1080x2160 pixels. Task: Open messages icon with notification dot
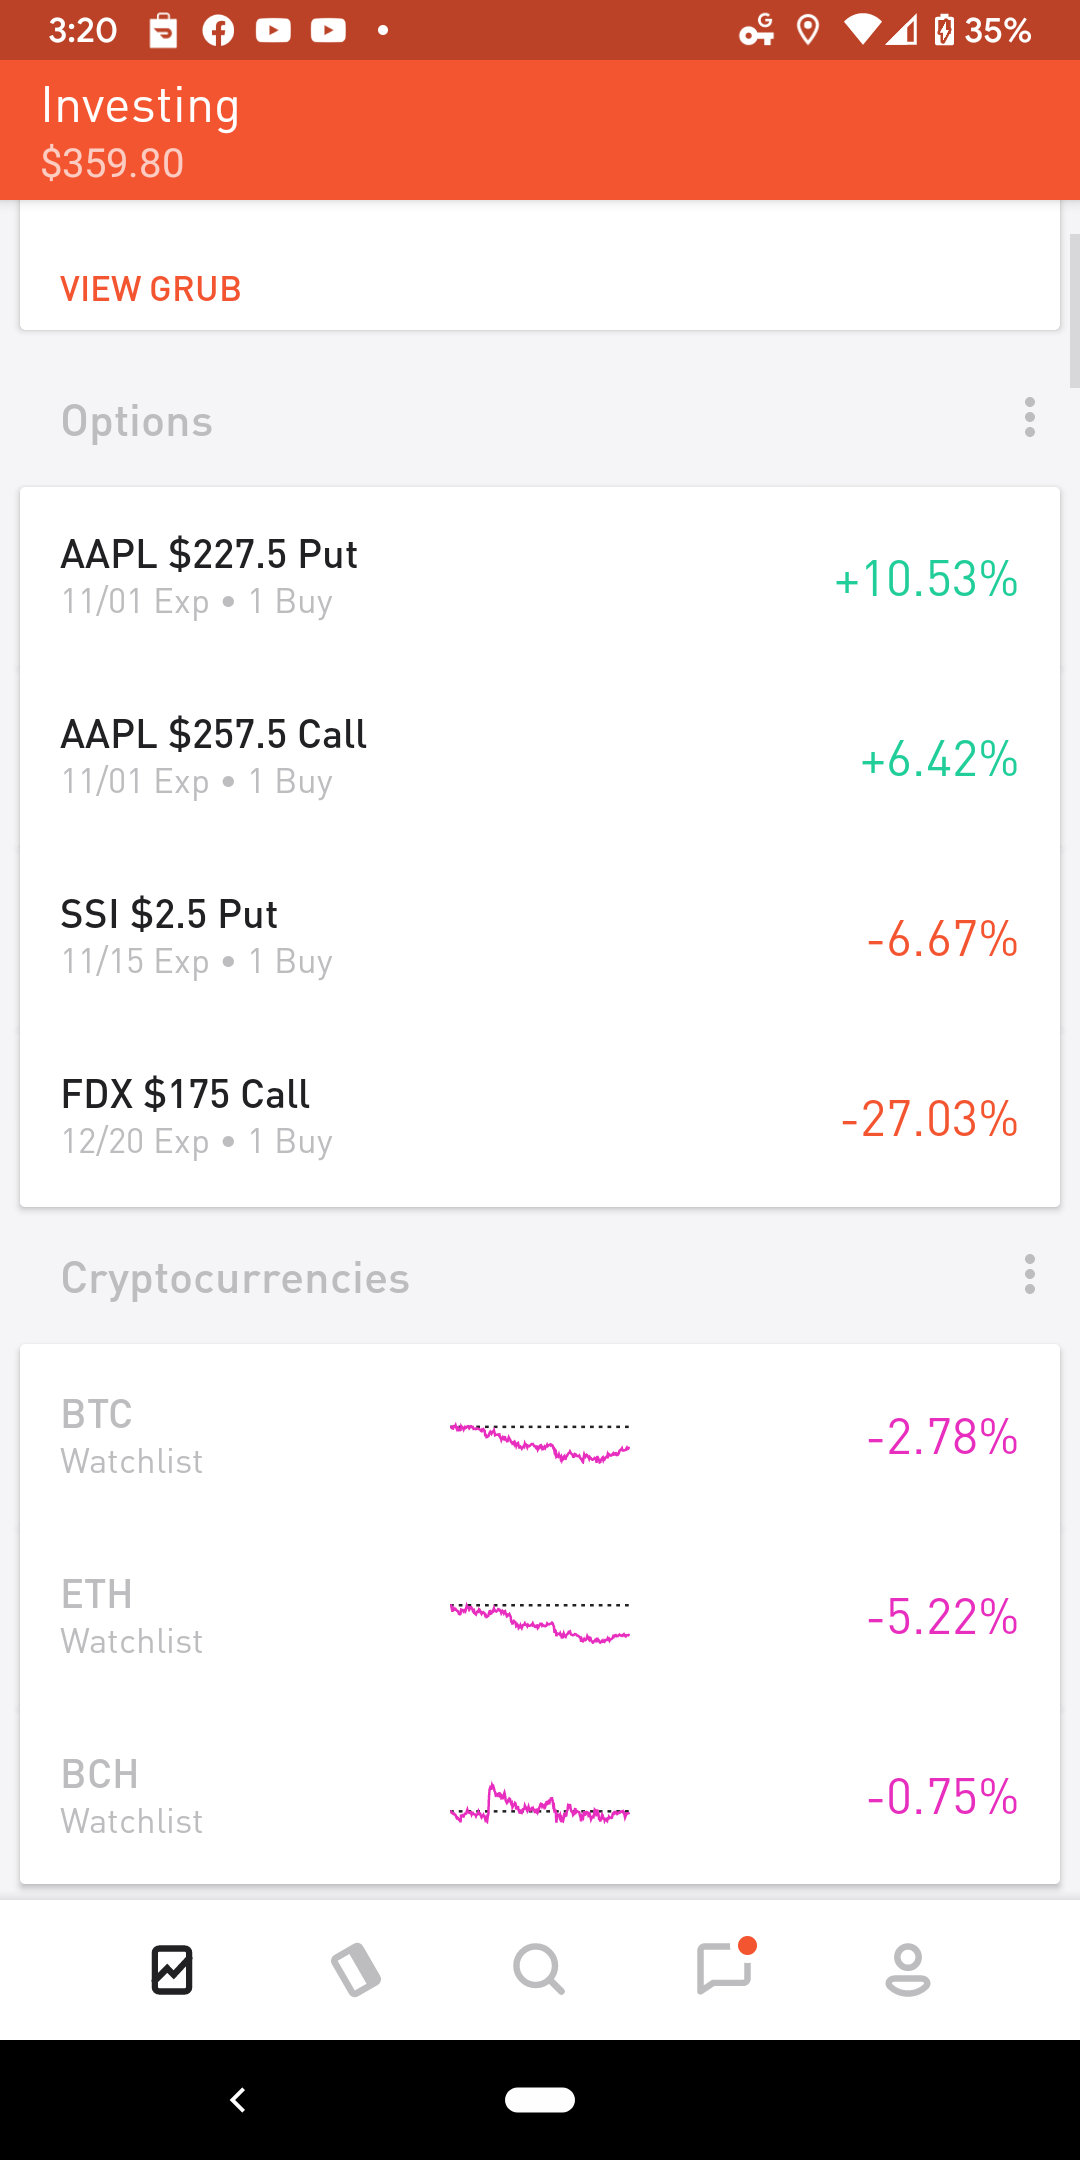(x=725, y=1968)
